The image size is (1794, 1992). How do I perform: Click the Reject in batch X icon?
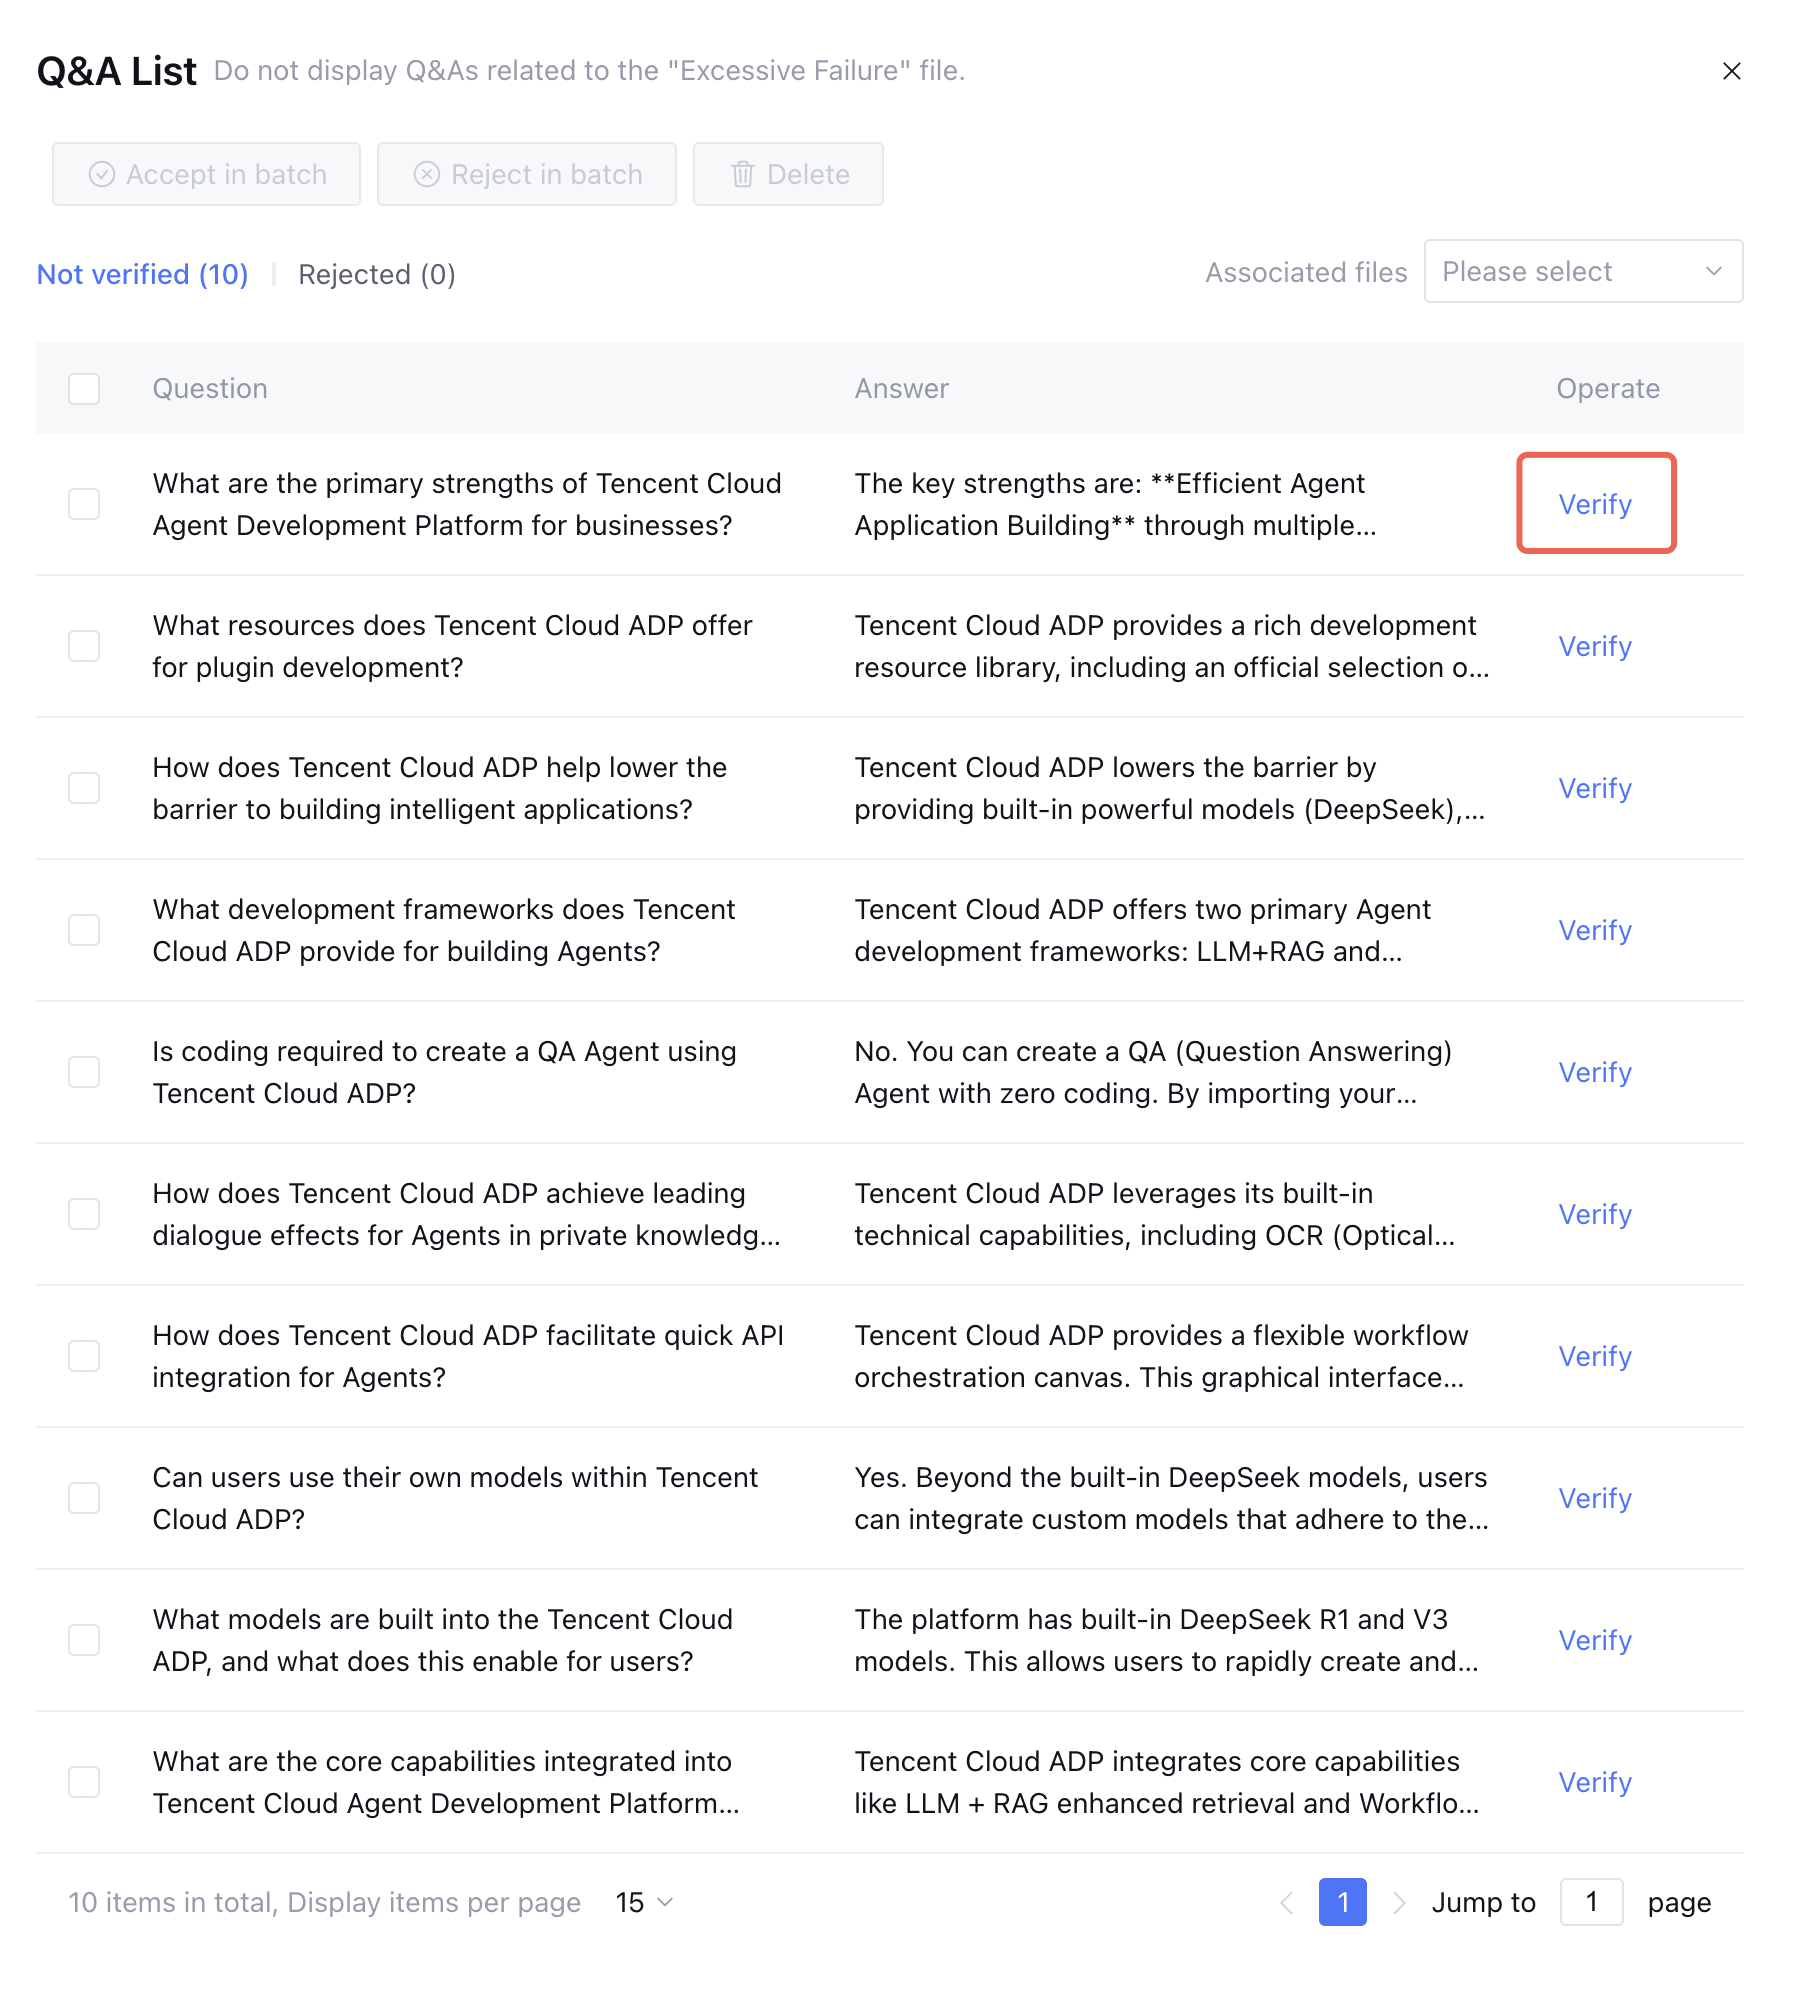[427, 174]
